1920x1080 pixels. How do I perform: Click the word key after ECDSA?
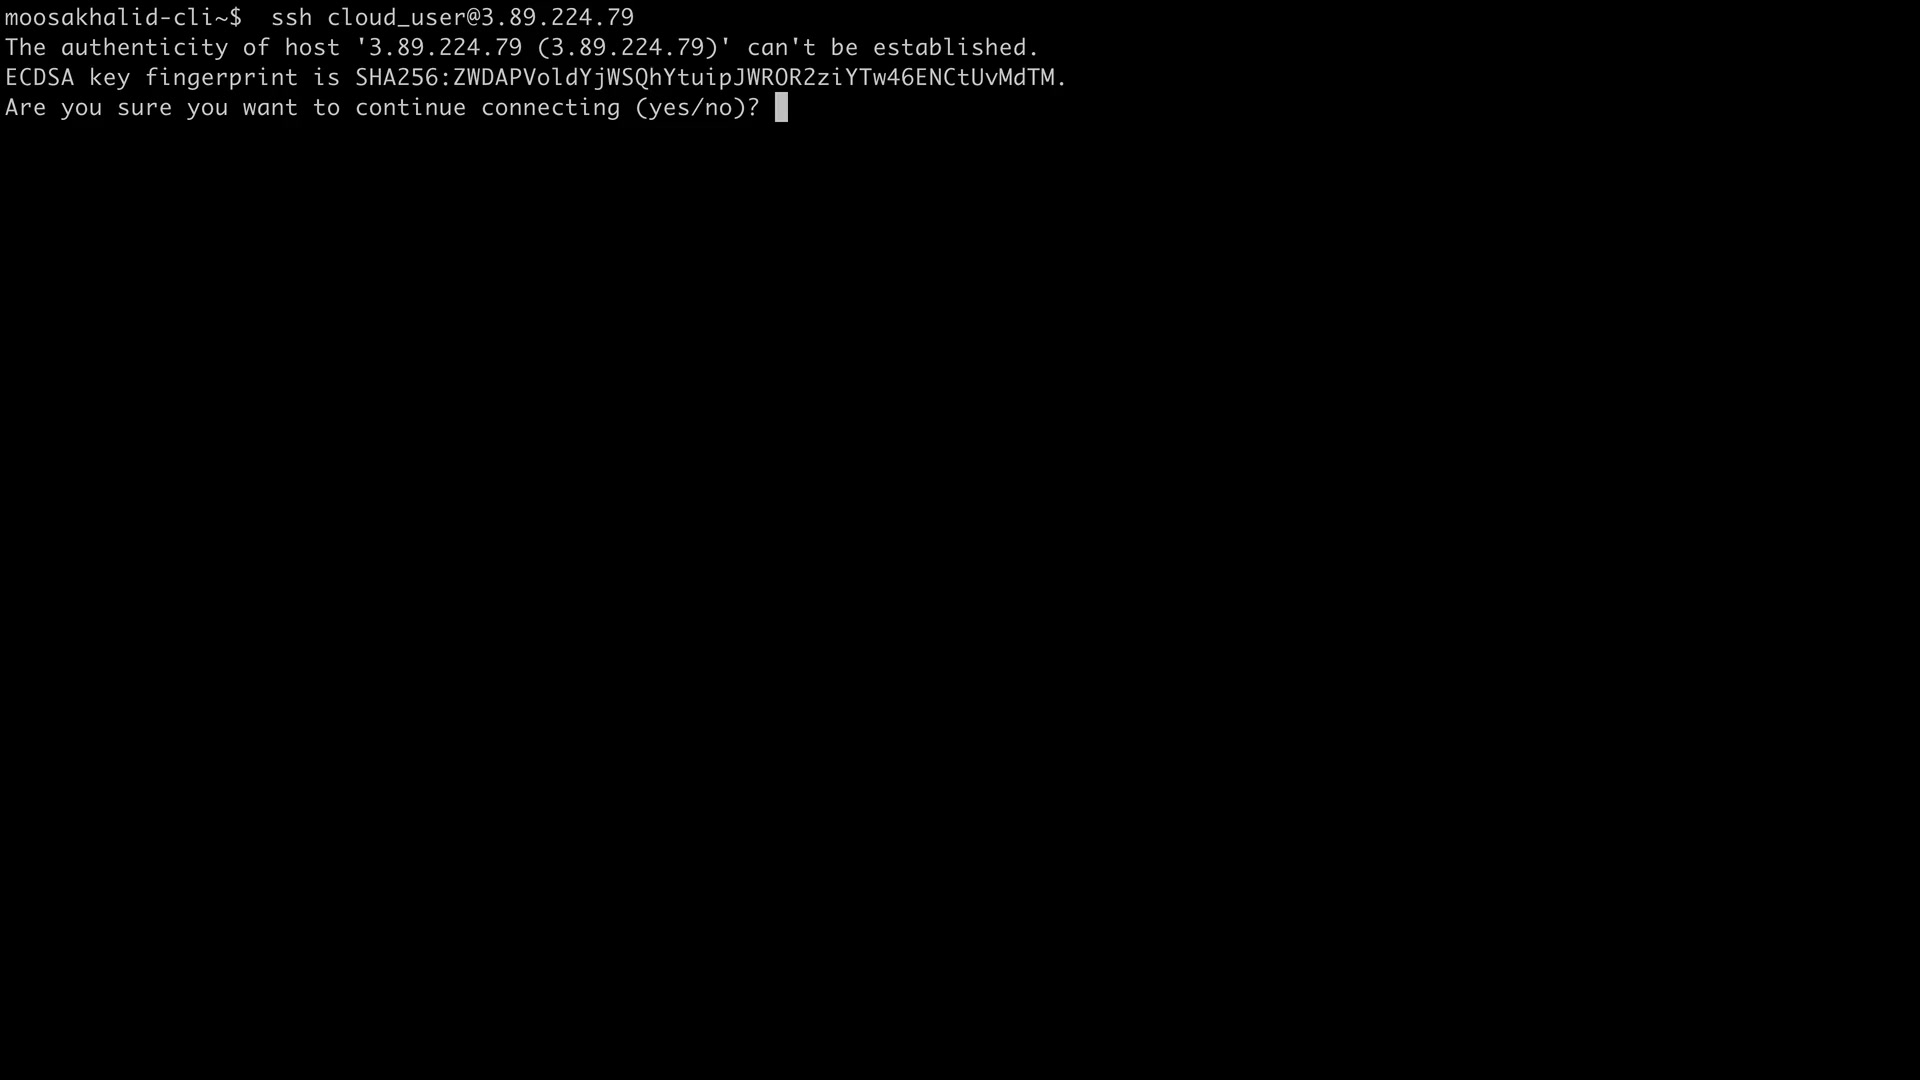109,78
